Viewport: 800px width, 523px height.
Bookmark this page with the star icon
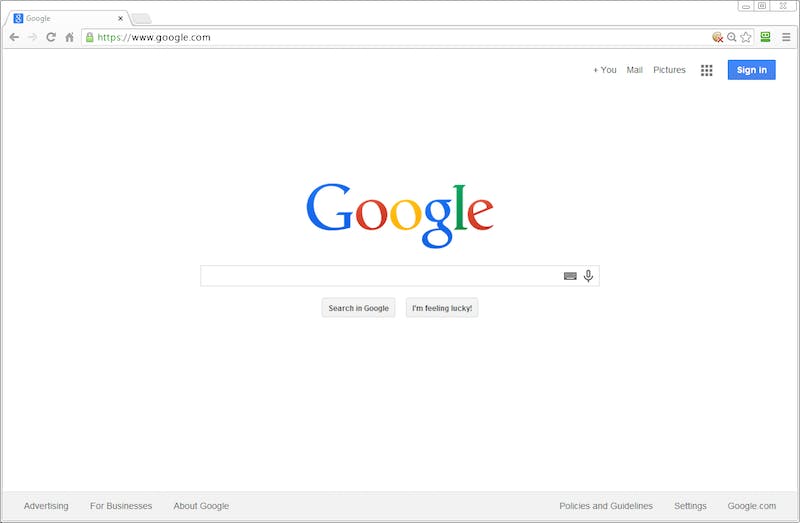click(x=746, y=37)
